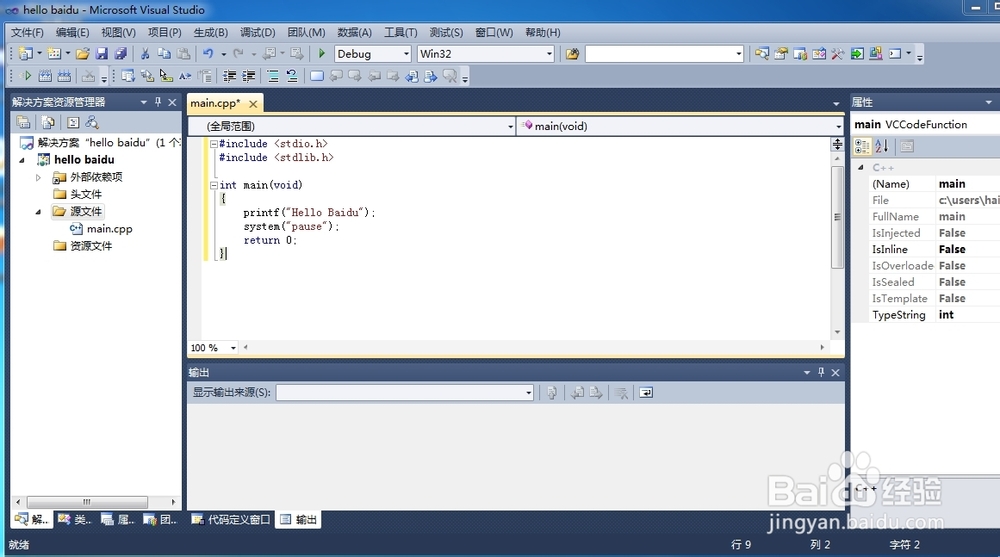This screenshot has height=557, width=1000.
Task: Sort properties by category icon
Action: 862,147
